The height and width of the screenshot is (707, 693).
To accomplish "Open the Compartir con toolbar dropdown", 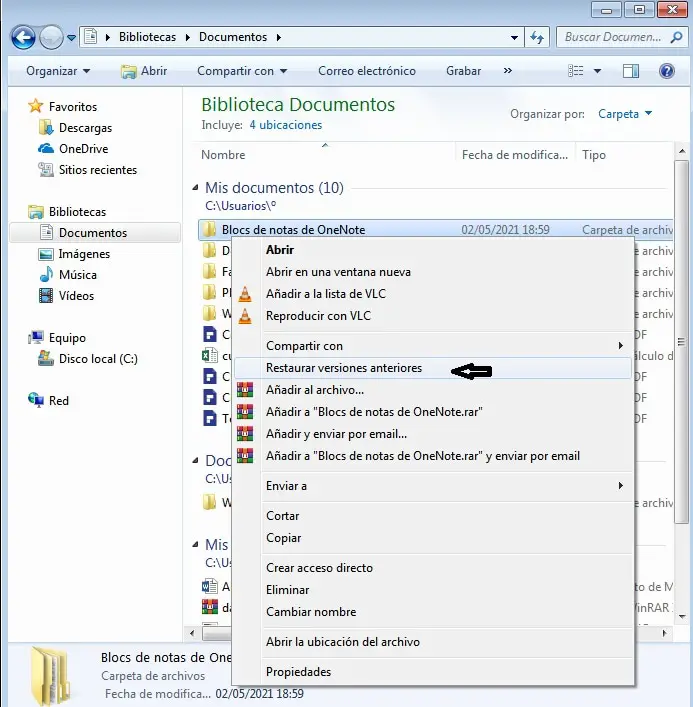I will tap(242, 71).
